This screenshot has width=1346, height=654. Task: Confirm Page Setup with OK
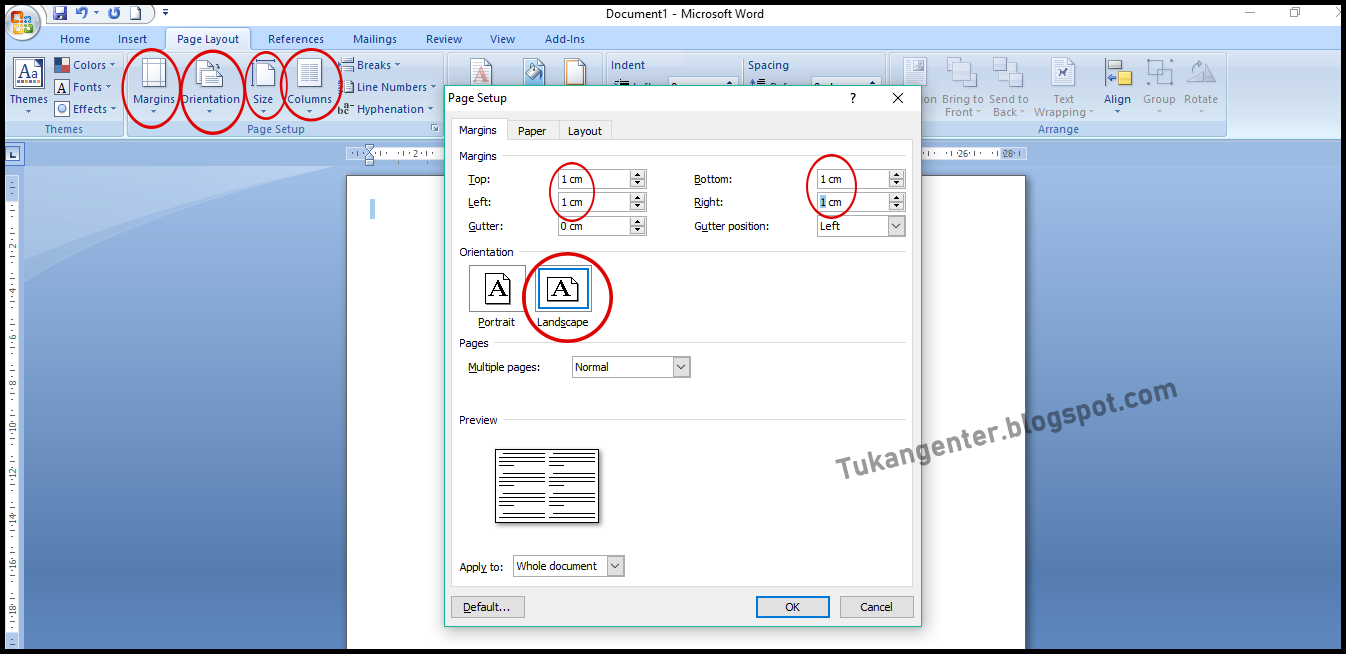coord(793,607)
